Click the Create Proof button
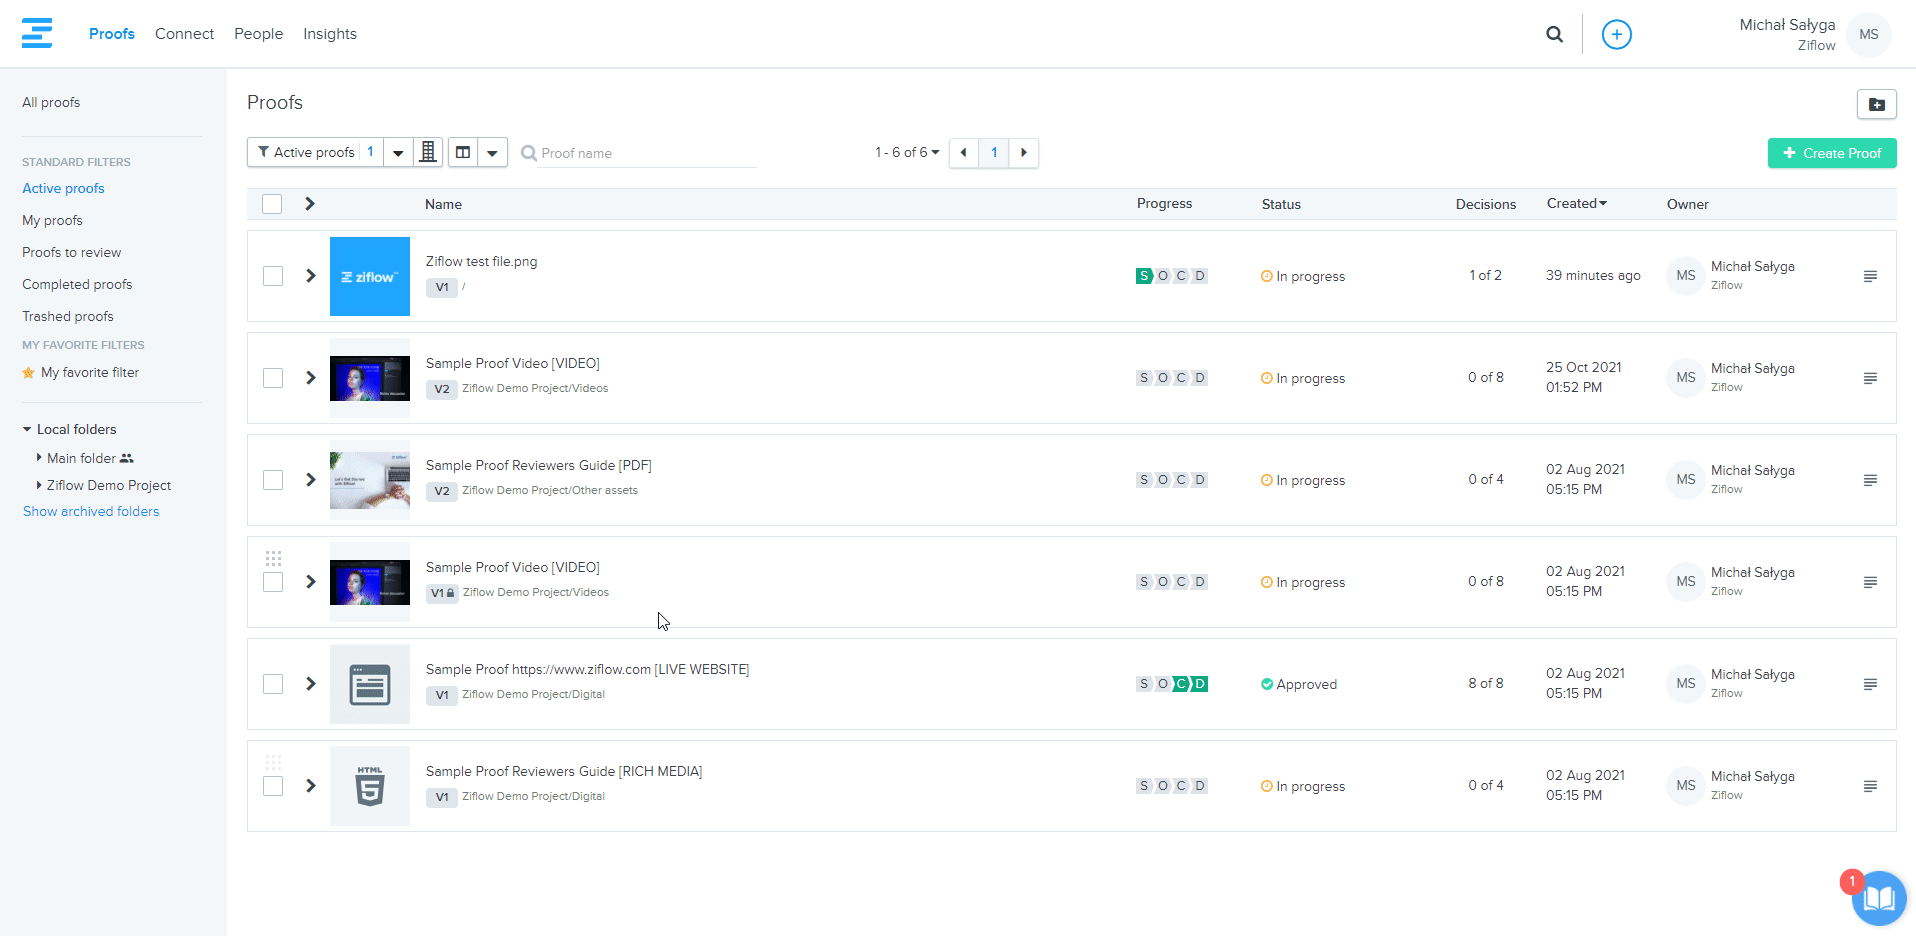Screen dimensions: 1916x936 coord(1831,153)
